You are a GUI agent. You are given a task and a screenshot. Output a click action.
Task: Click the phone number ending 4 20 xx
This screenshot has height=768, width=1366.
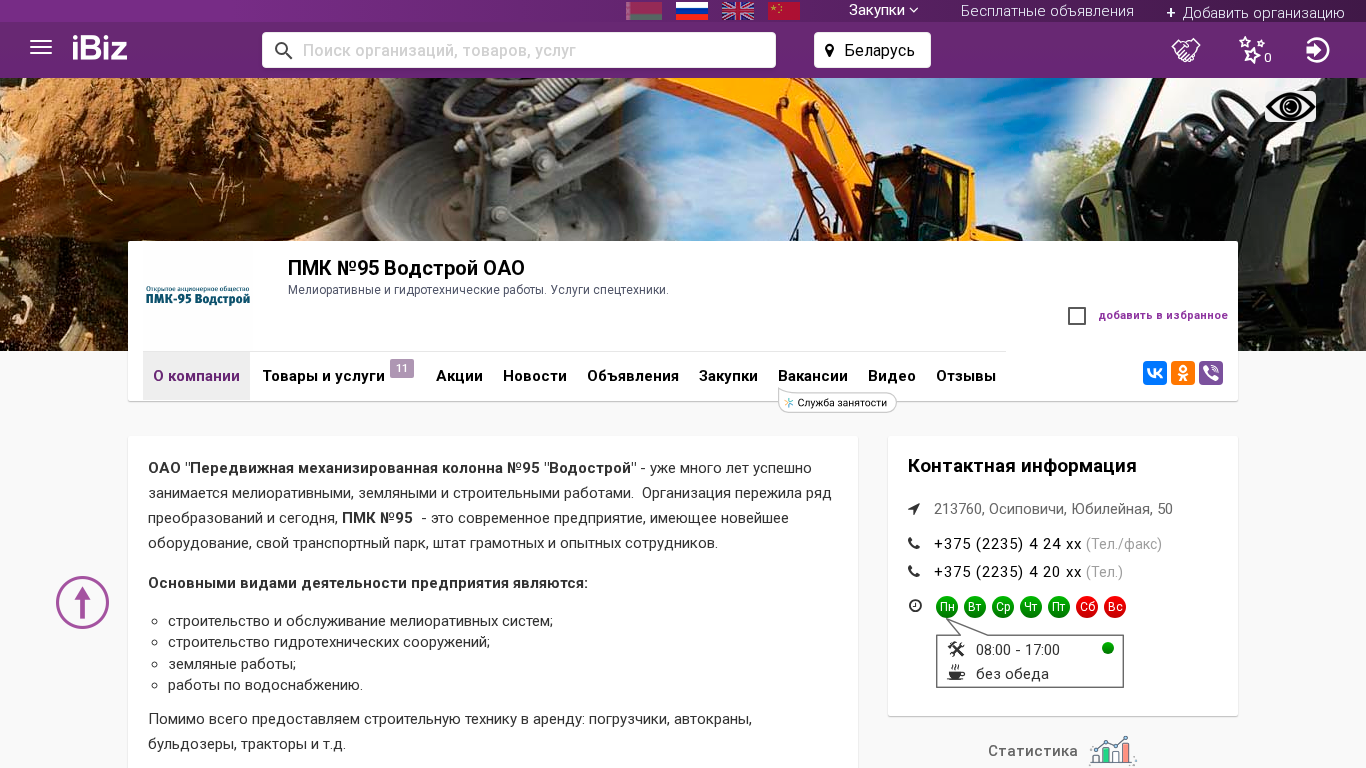point(1008,572)
